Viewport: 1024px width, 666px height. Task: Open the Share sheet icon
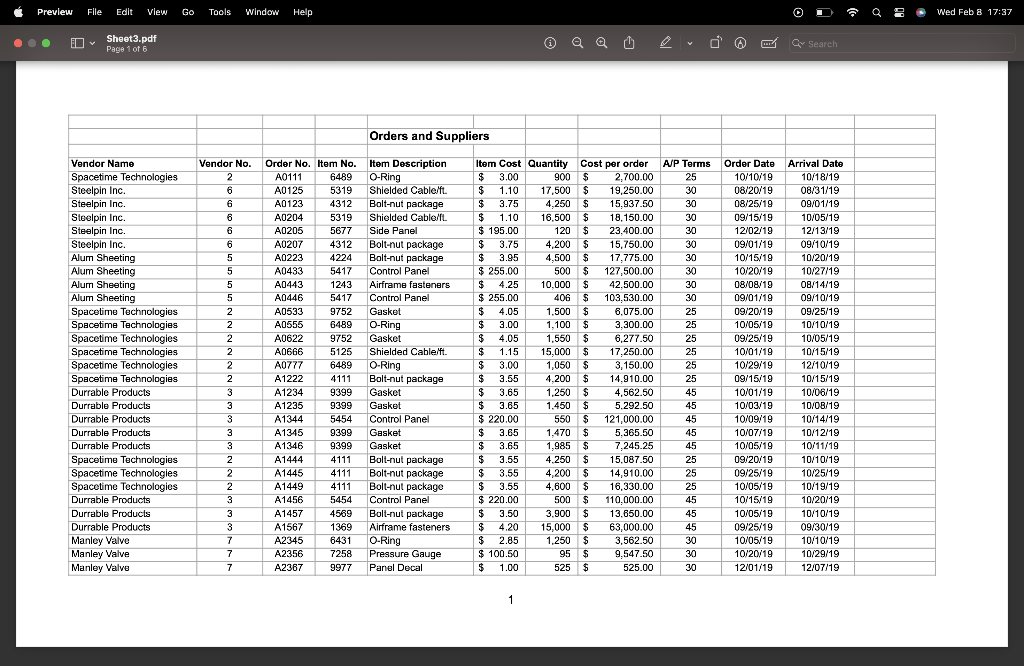coord(629,43)
